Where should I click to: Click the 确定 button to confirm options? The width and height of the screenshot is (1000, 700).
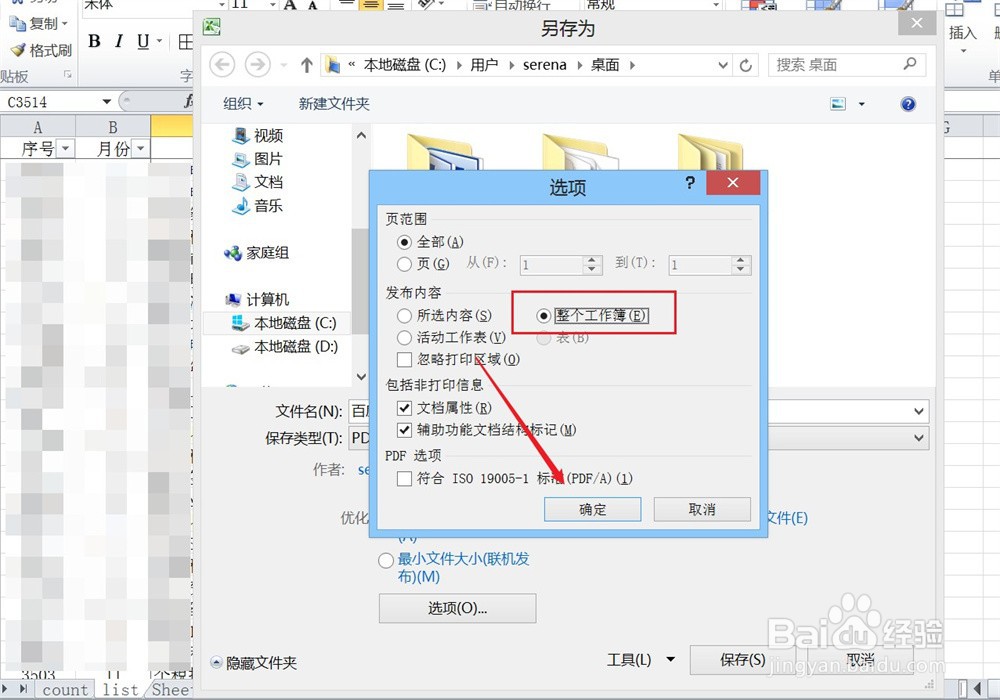click(x=592, y=509)
